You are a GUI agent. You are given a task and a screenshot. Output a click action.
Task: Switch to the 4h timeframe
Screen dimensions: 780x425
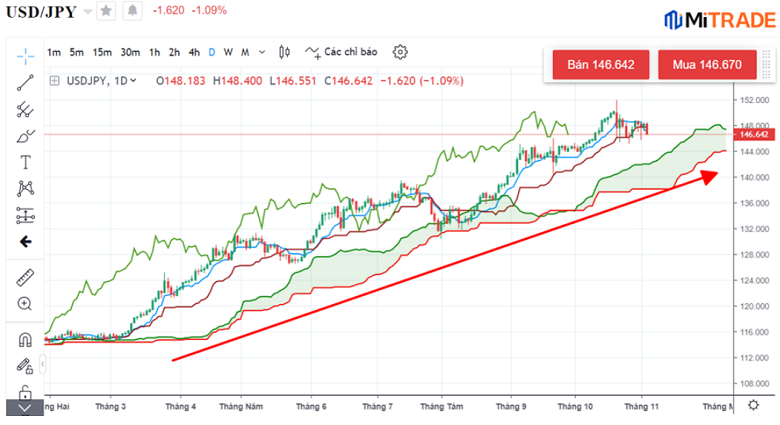pyautogui.click(x=194, y=52)
